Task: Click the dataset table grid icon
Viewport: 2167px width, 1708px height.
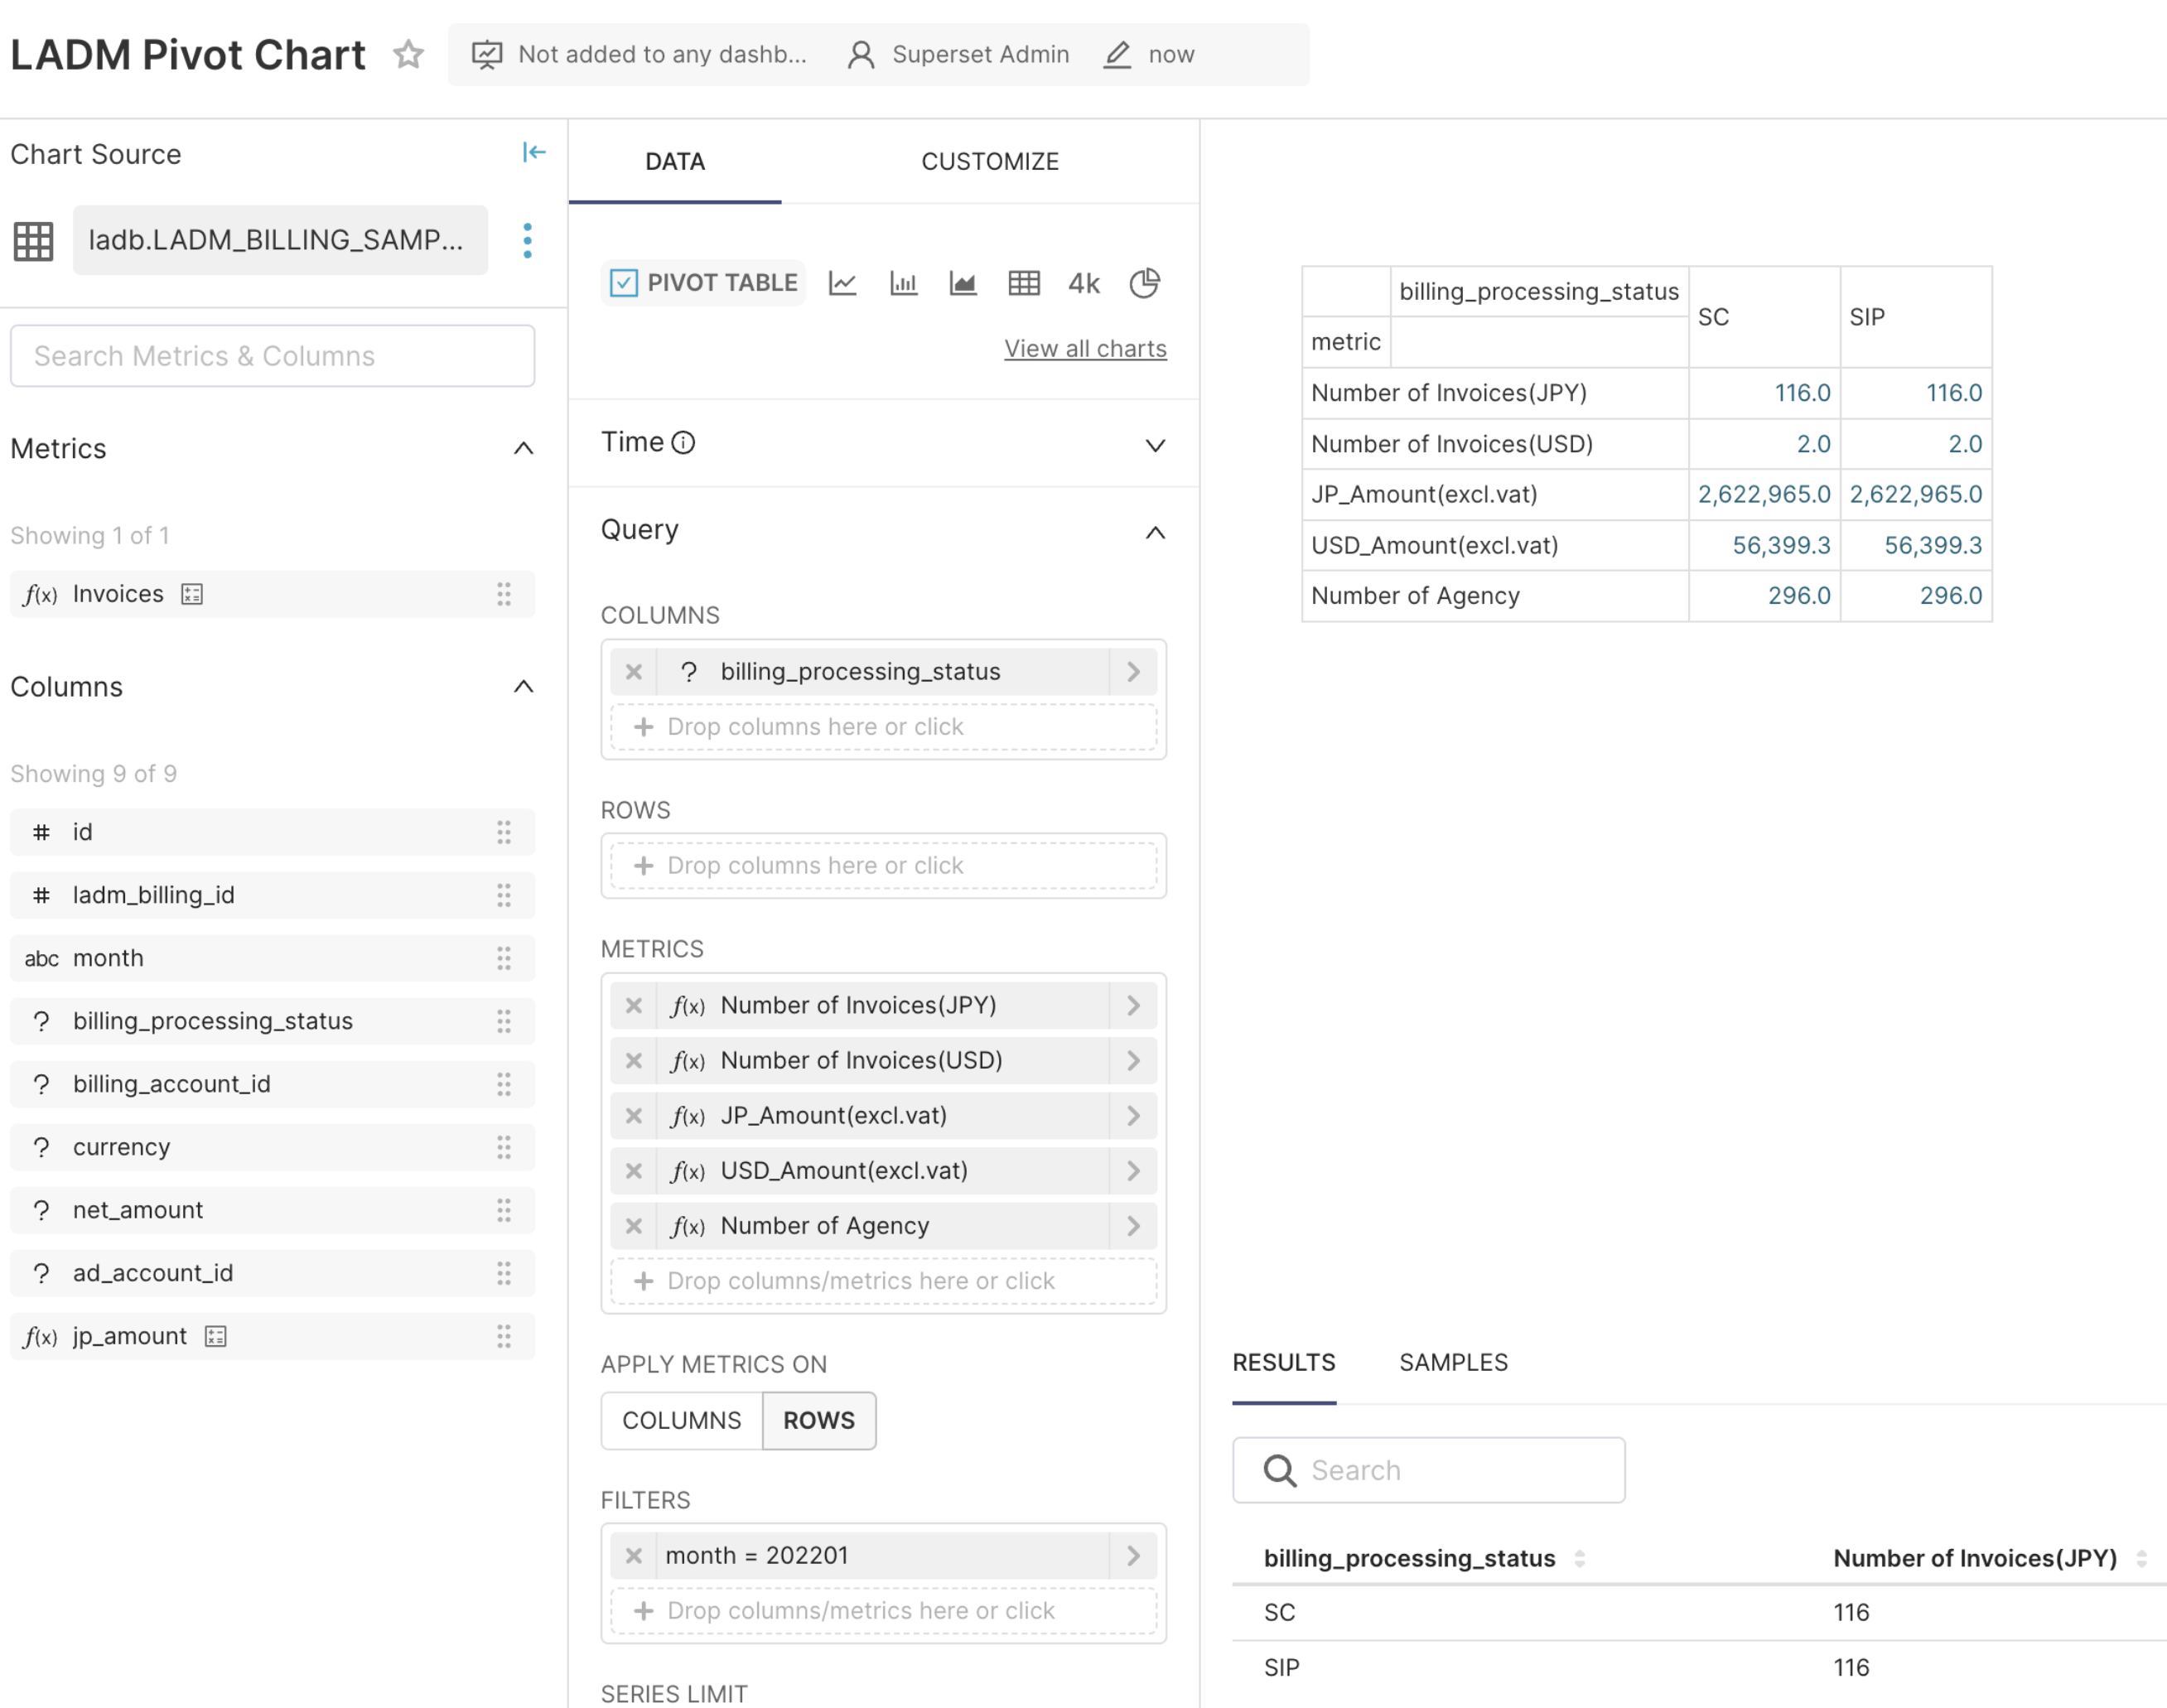Action: pyautogui.click(x=33, y=241)
